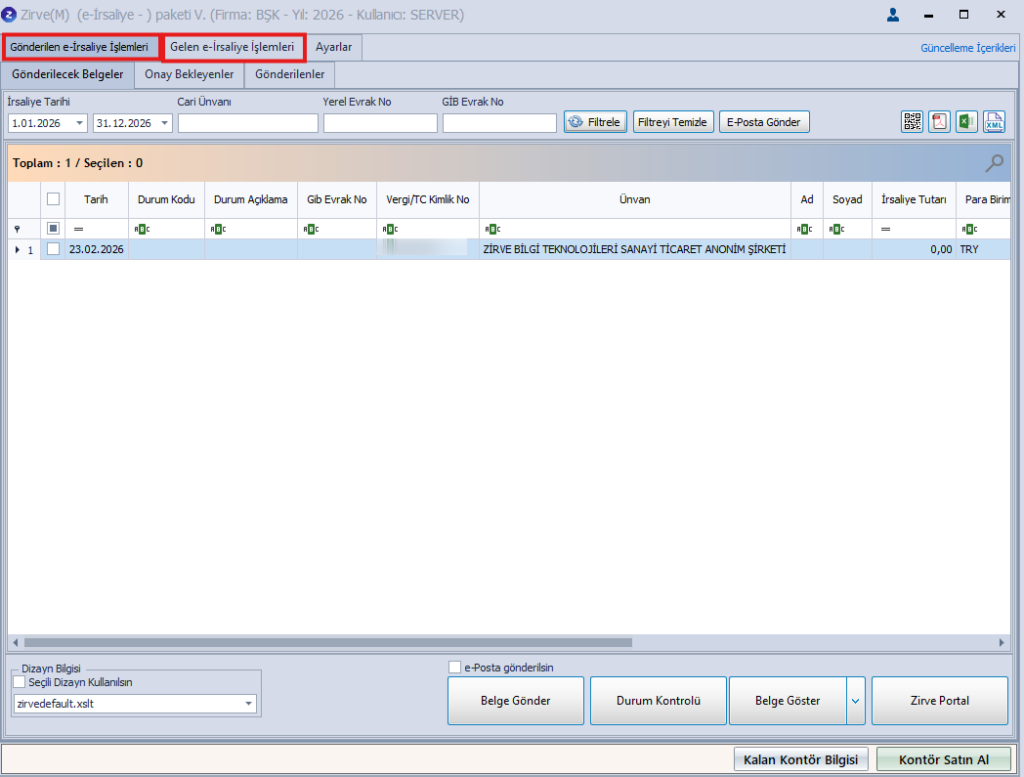Set the Tarih column filter operator
The image size is (1024, 777).
click(x=78, y=229)
